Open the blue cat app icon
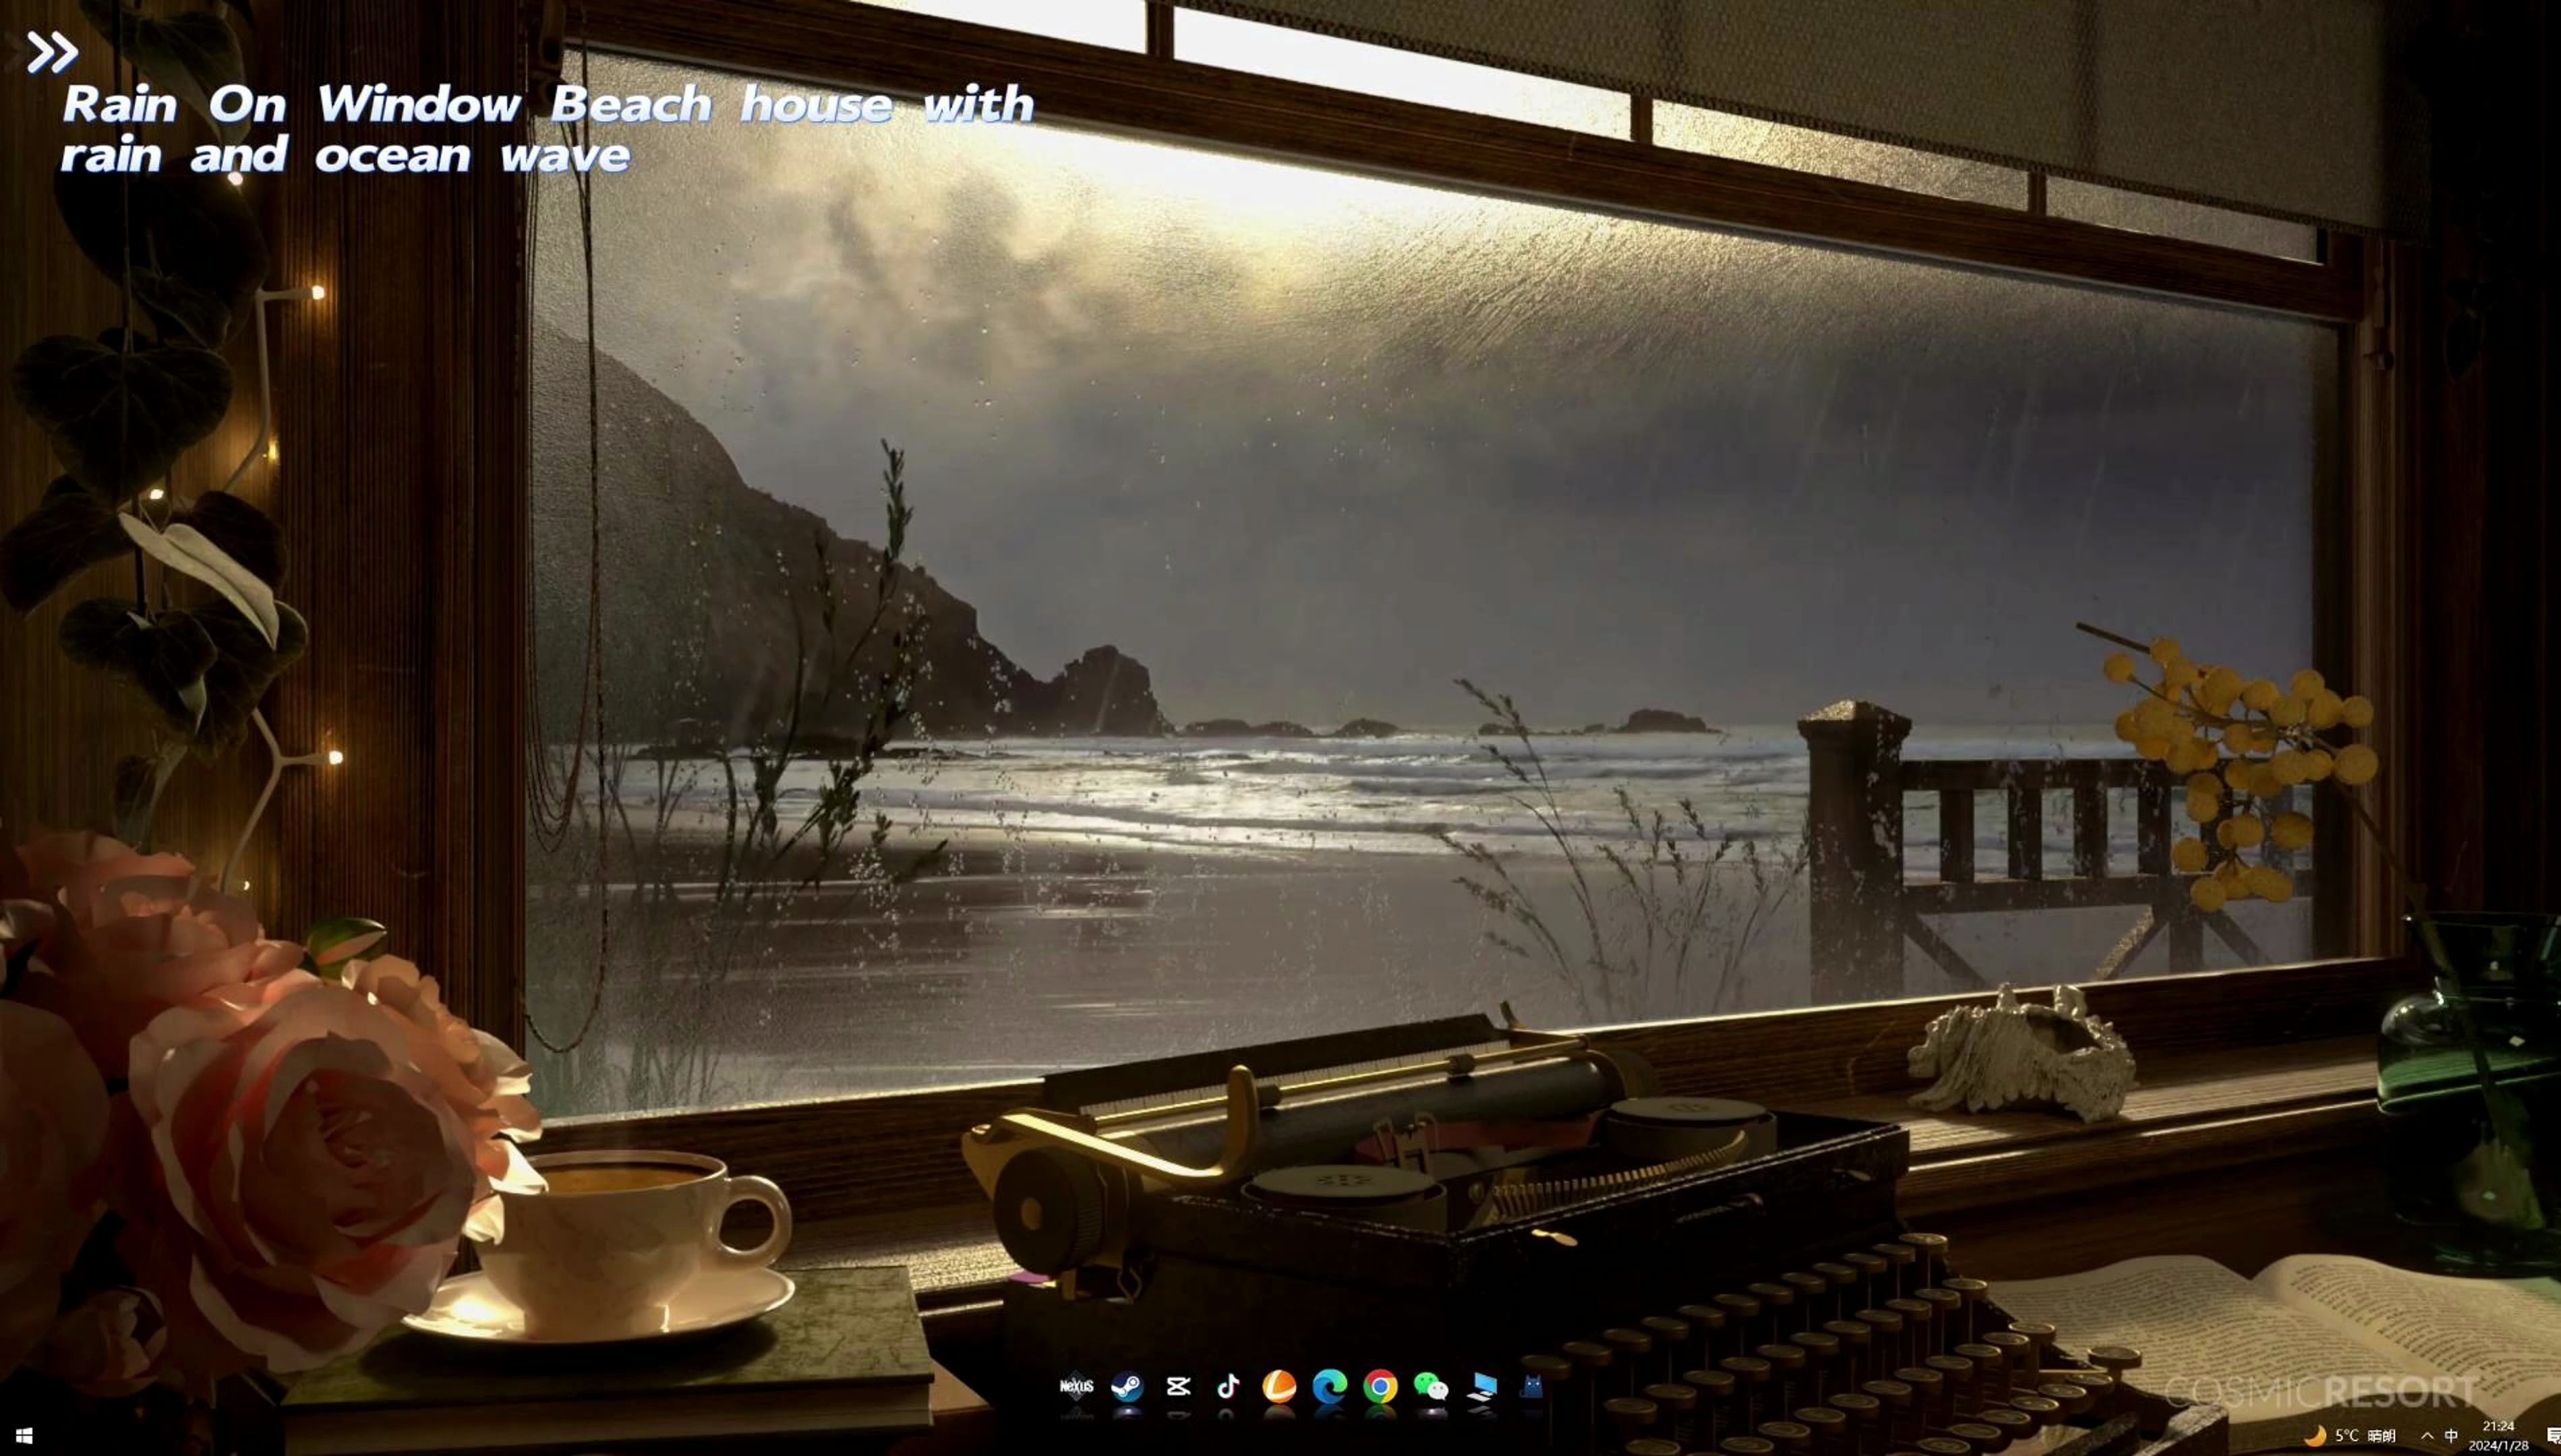 click(1532, 1386)
